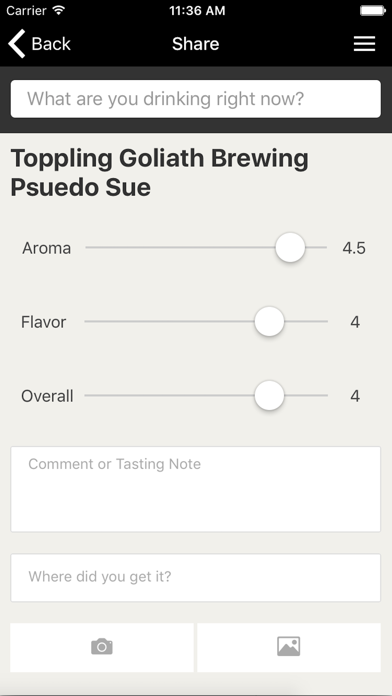Screen dimensions: 392x696
Task: Click the Share title in header
Action: (x=195, y=44)
